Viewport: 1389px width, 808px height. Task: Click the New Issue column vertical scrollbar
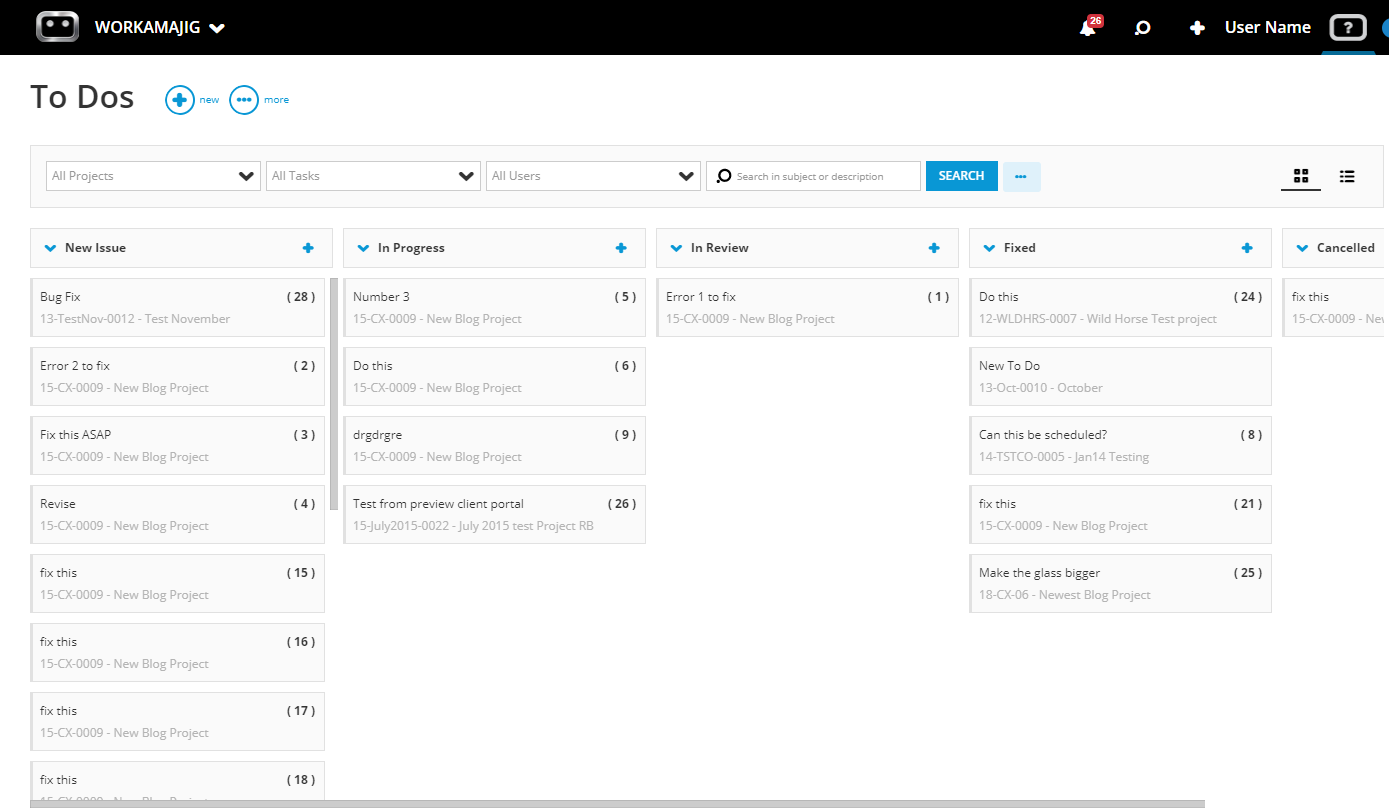334,394
